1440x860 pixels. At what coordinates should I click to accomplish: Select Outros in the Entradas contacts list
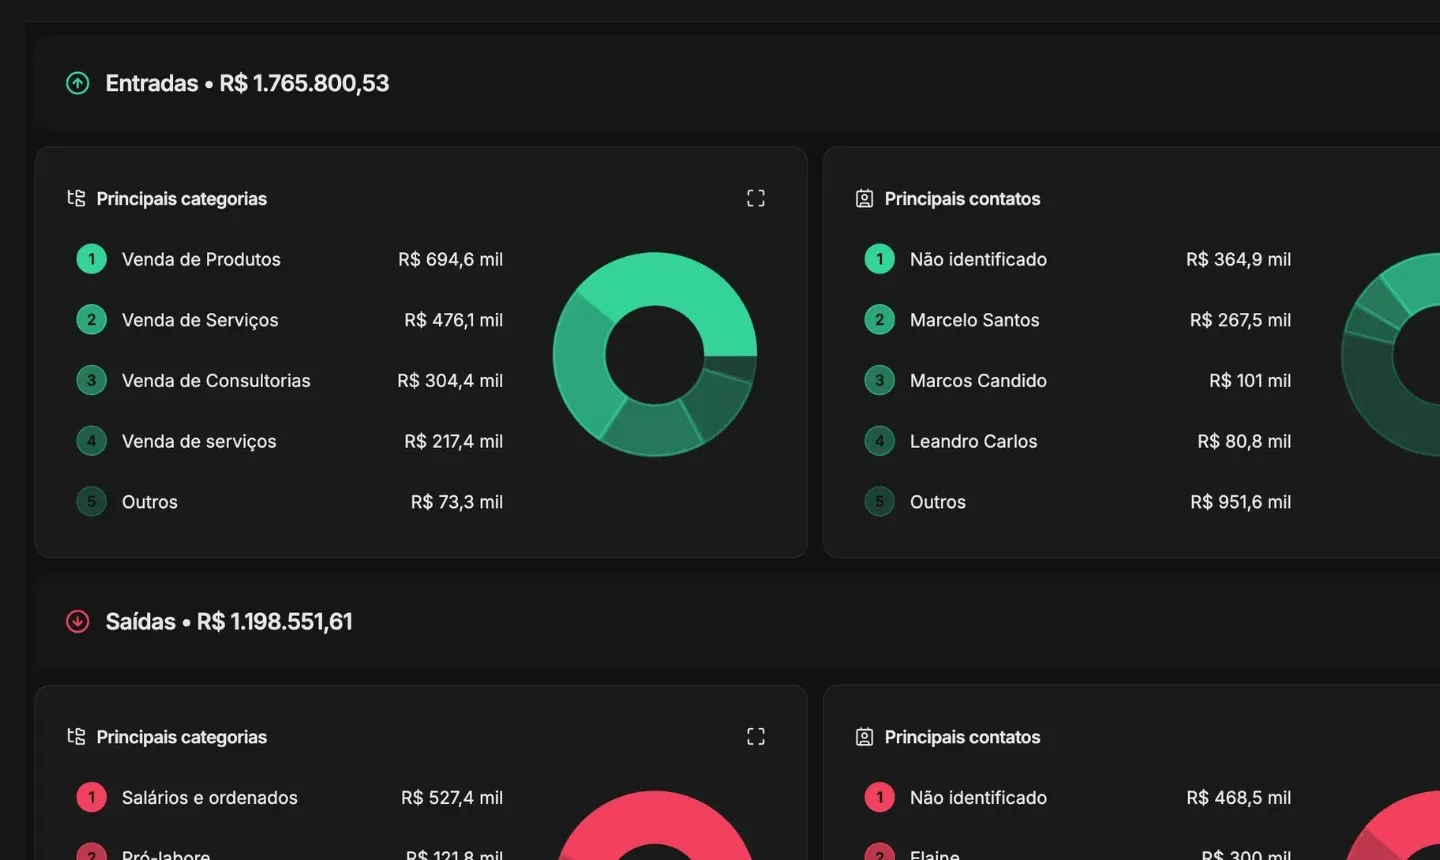tap(938, 502)
